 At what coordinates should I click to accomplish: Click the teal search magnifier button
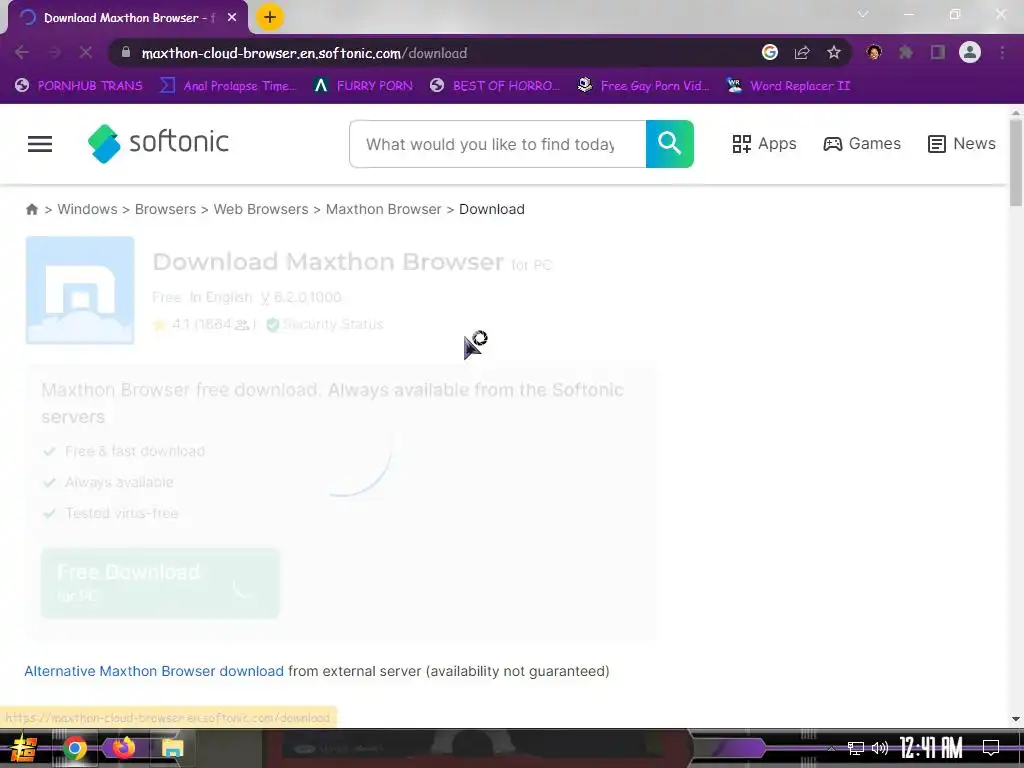pos(669,144)
